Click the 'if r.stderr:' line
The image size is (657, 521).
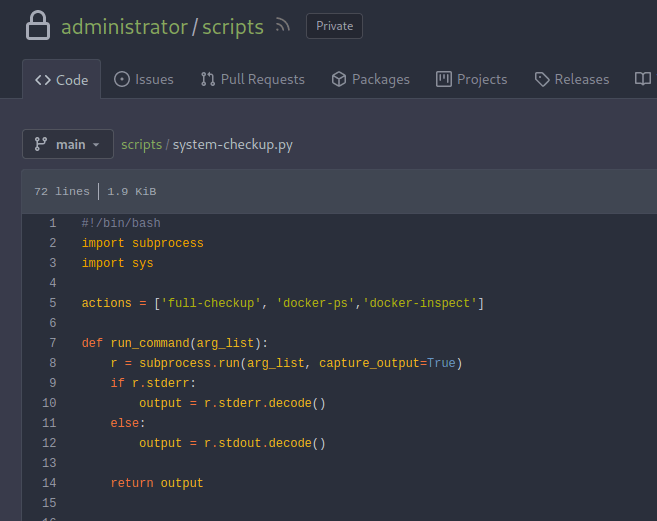click(153, 383)
